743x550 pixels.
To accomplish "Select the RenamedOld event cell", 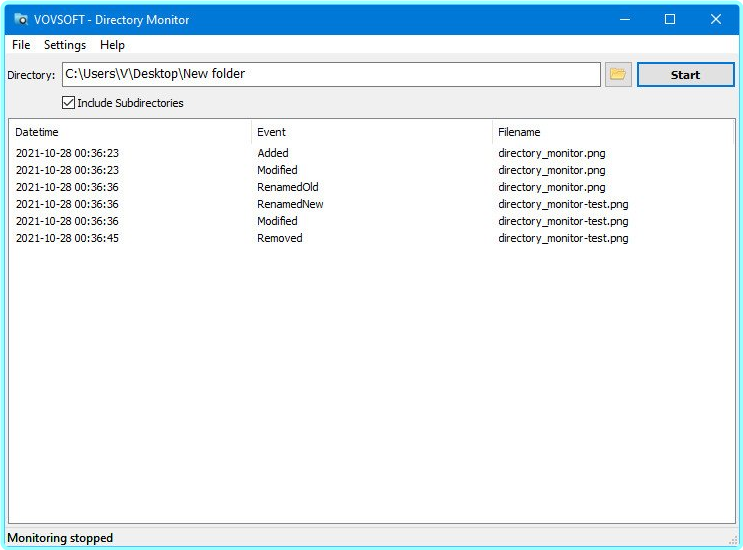I will click(x=288, y=187).
